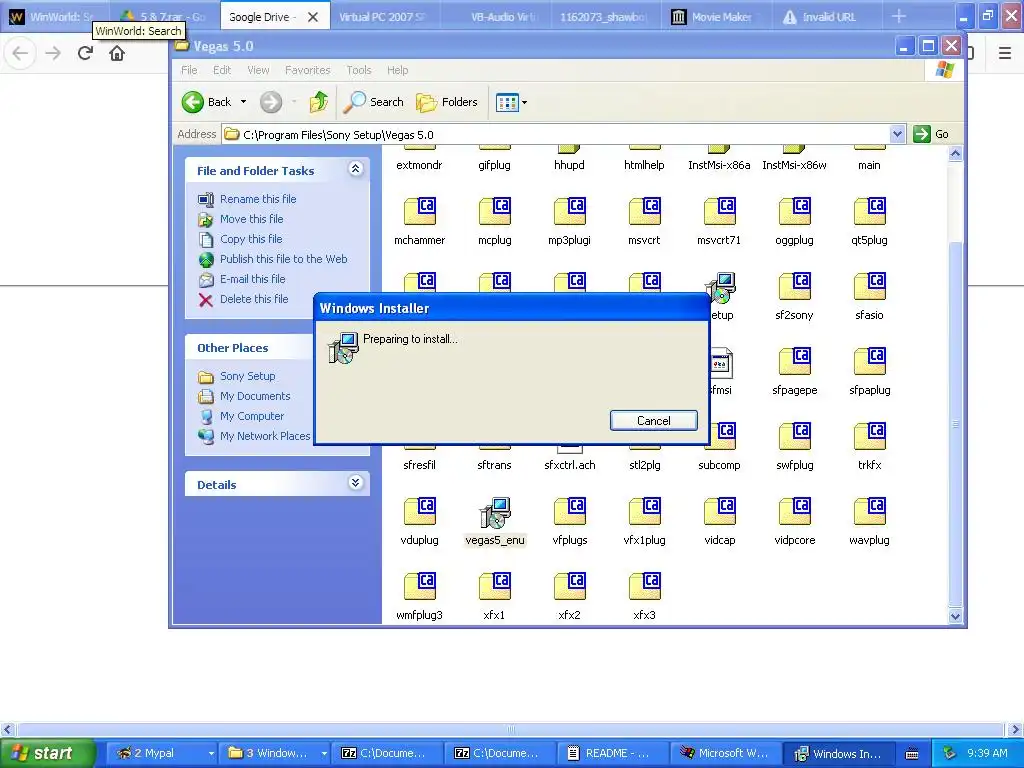Image resolution: width=1024 pixels, height=768 pixels.
Task: Click Publish this file to the Web
Action: click(283, 259)
